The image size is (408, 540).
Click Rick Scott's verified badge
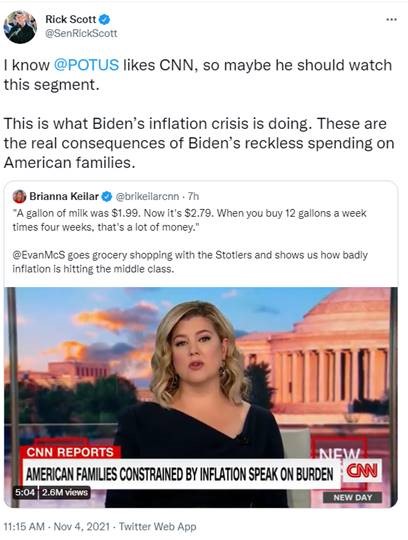tap(104, 20)
